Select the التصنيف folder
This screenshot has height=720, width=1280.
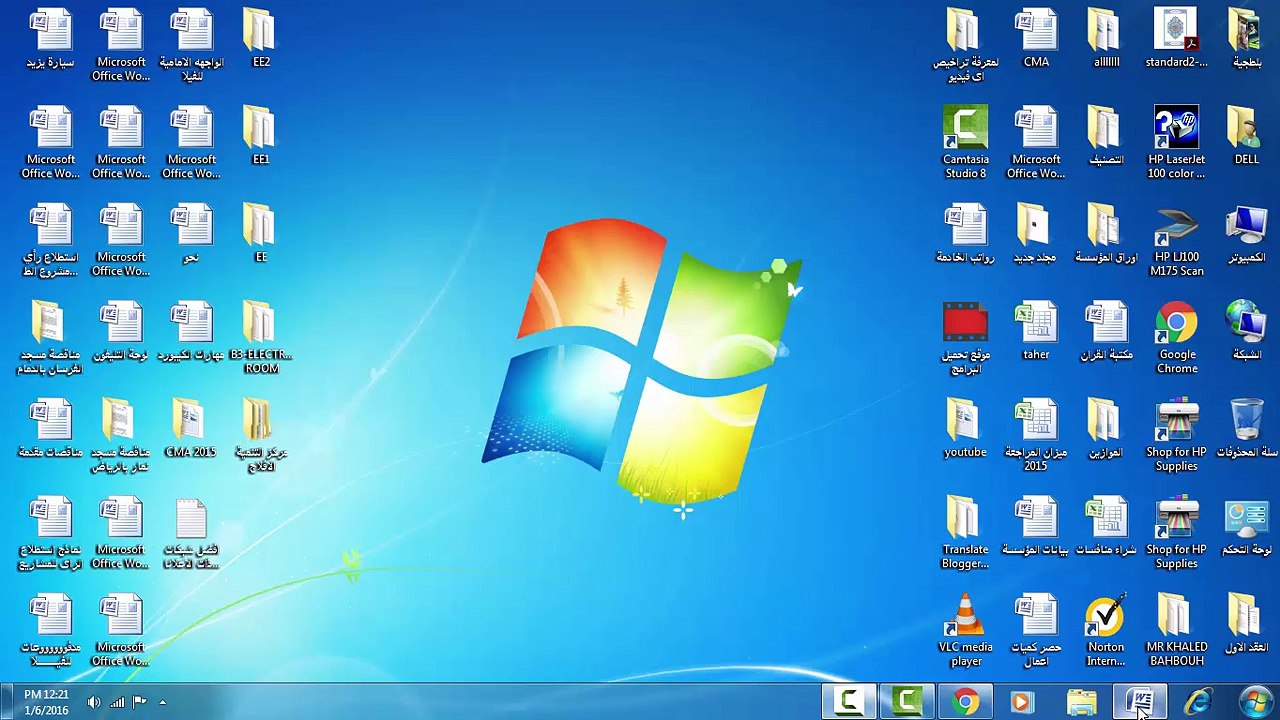click(1105, 136)
